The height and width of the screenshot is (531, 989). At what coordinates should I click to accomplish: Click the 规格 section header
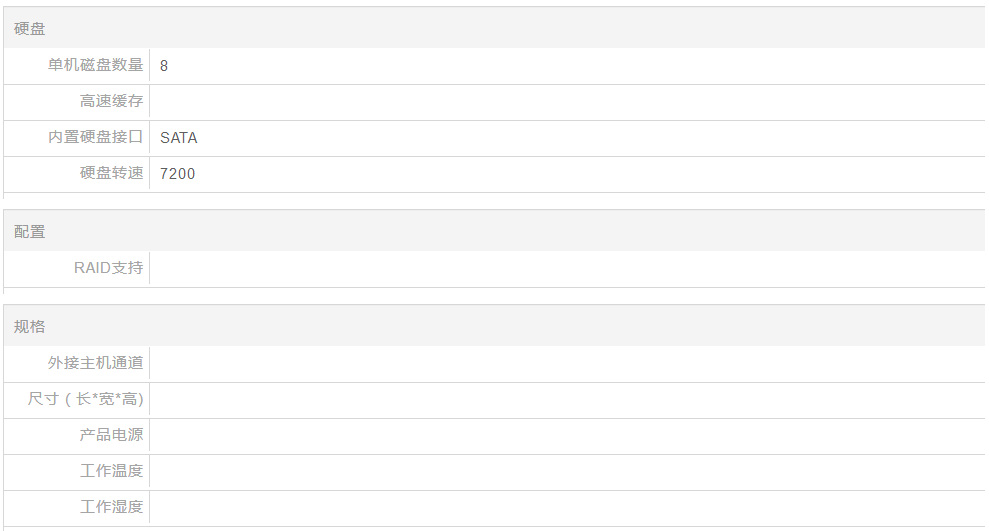pos(30,326)
